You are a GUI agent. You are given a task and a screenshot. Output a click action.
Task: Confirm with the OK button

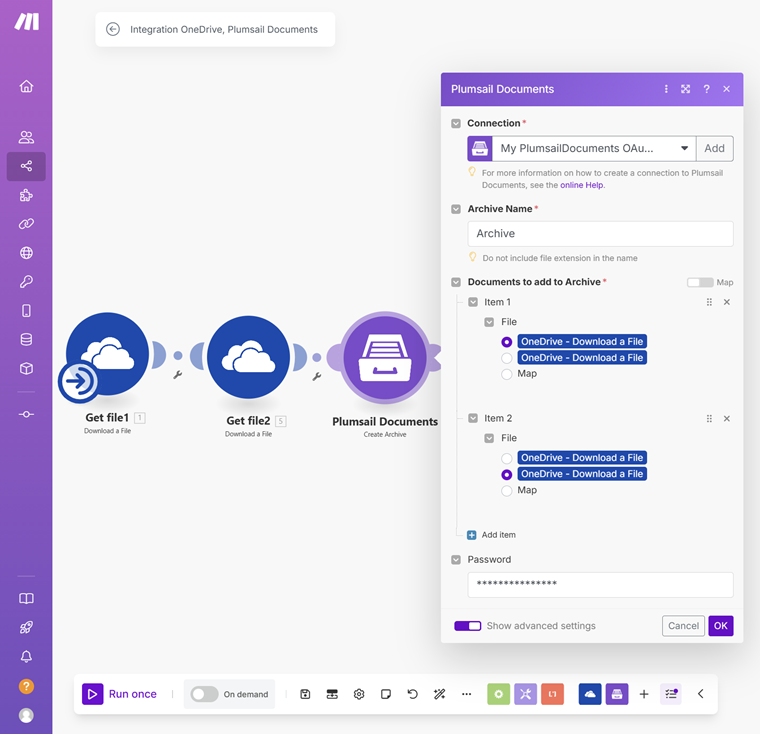coord(721,626)
